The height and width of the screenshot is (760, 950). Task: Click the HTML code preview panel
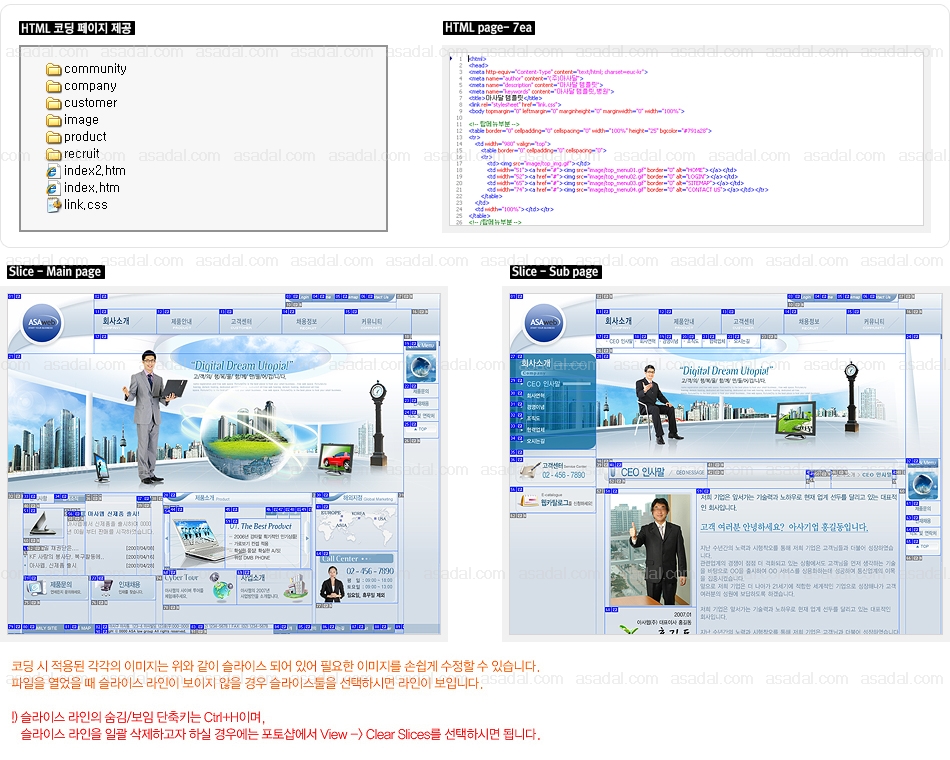(x=688, y=139)
